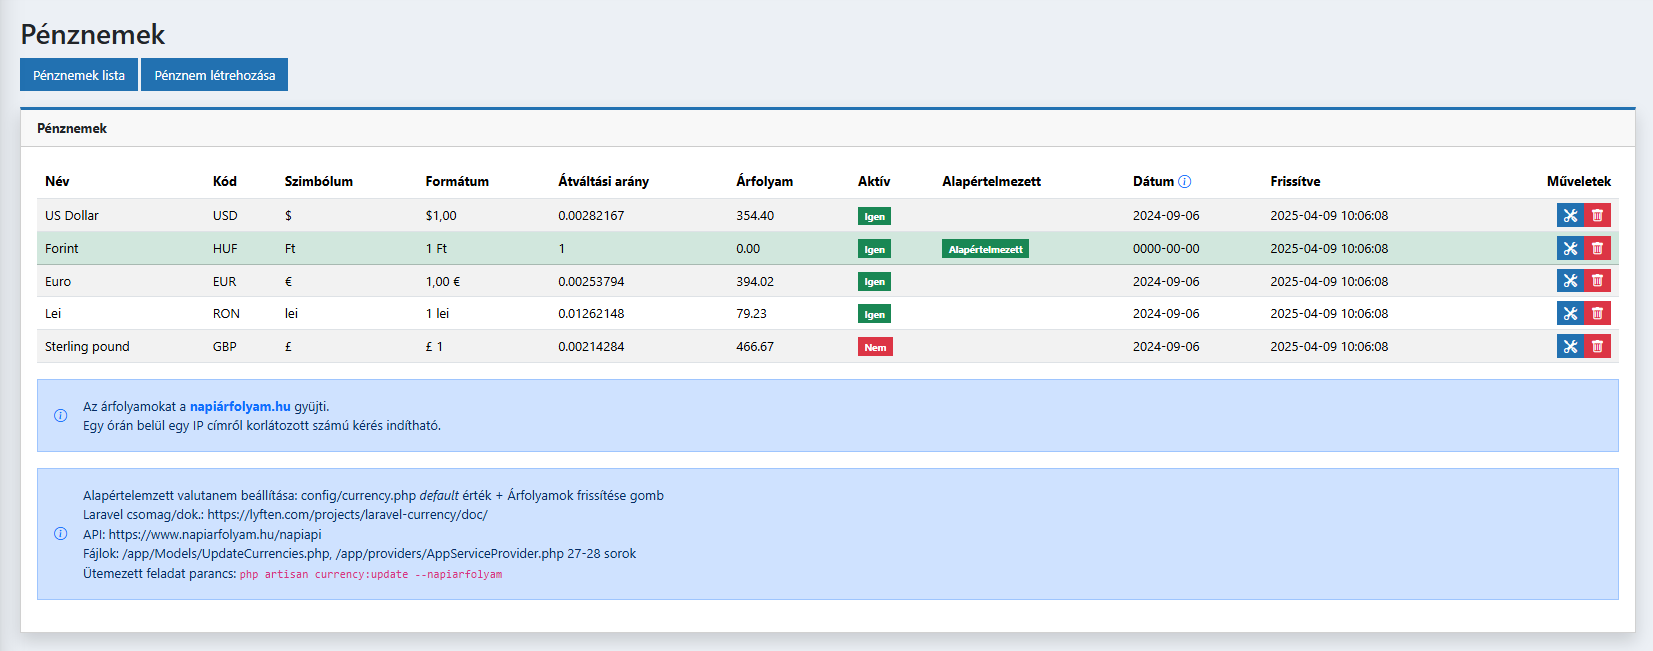This screenshot has height=651, width=1653.
Task: Click the info icon beside Dátum header
Action: [x=1185, y=182]
